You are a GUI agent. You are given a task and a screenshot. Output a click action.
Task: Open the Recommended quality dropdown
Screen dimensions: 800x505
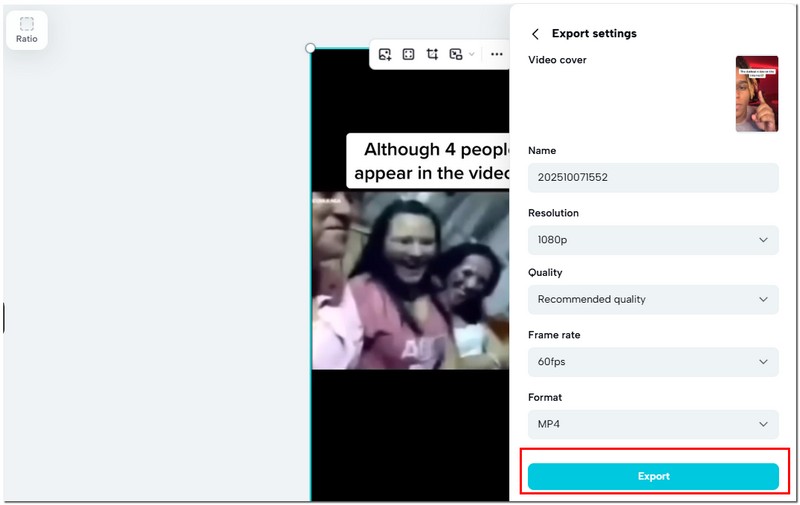pyautogui.click(x=653, y=299)
